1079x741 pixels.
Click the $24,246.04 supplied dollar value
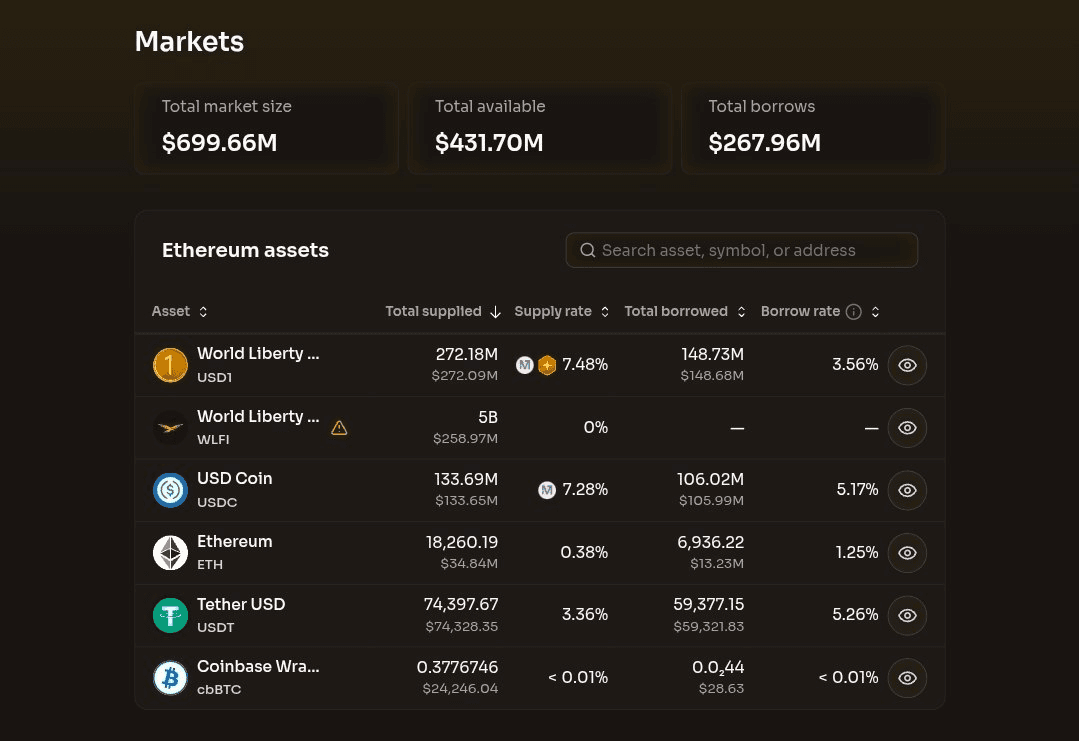pyautogui.click(x=460, y=689)
